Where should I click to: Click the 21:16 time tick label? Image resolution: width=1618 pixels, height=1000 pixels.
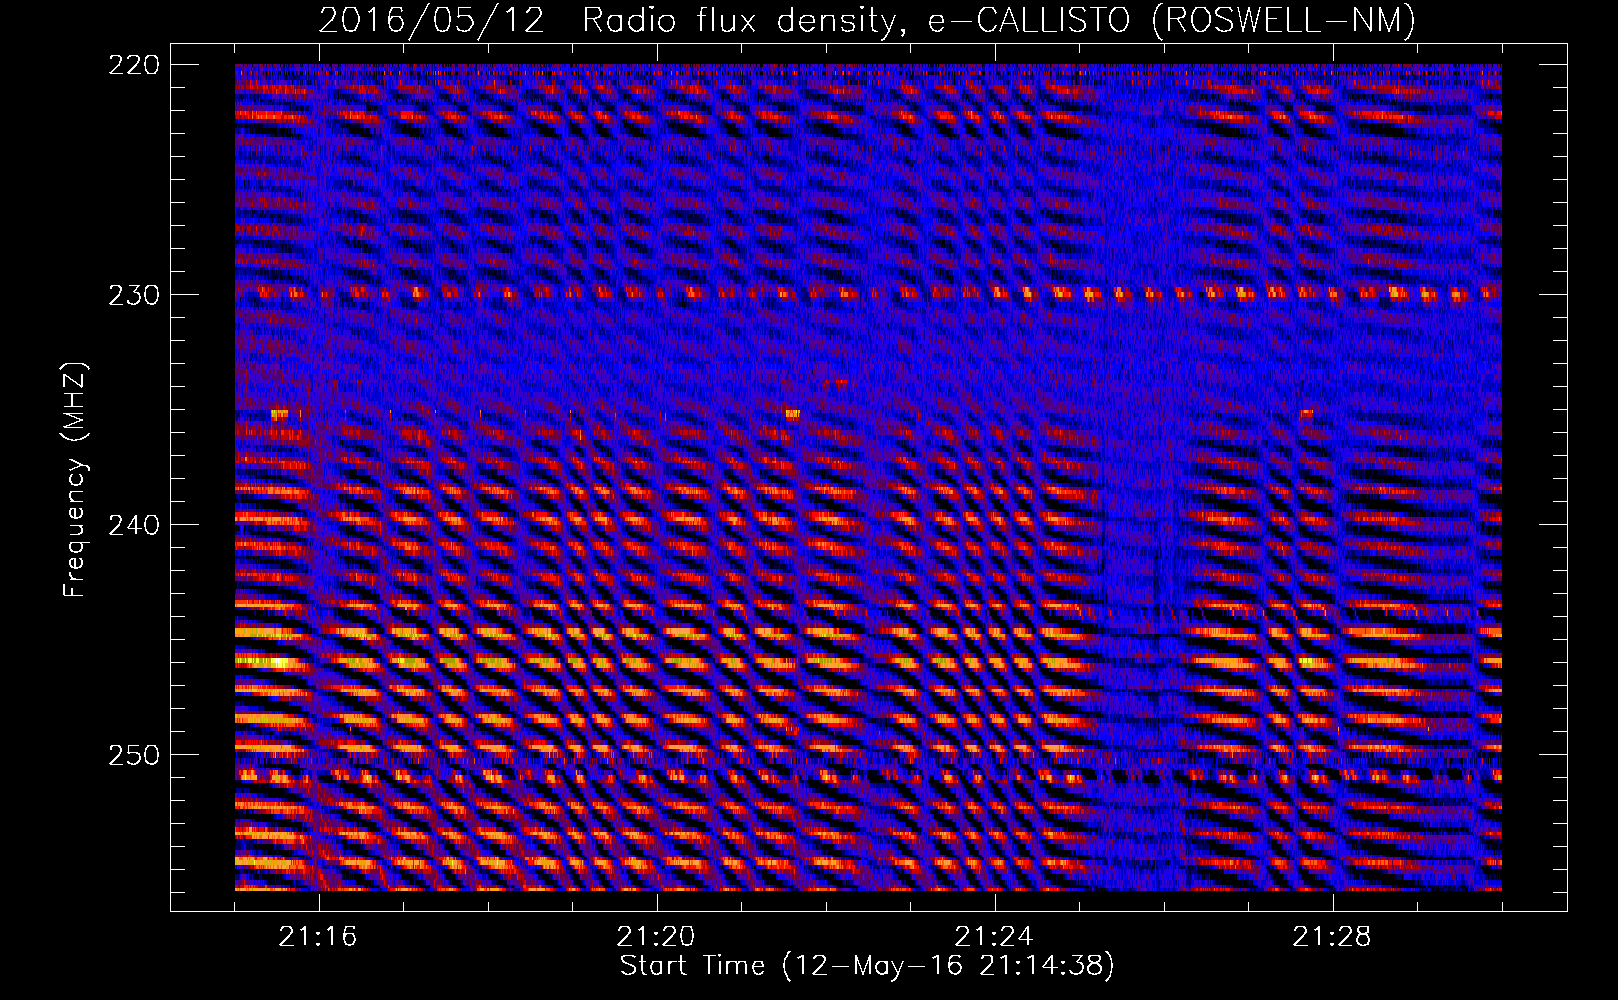click(318, 937)
